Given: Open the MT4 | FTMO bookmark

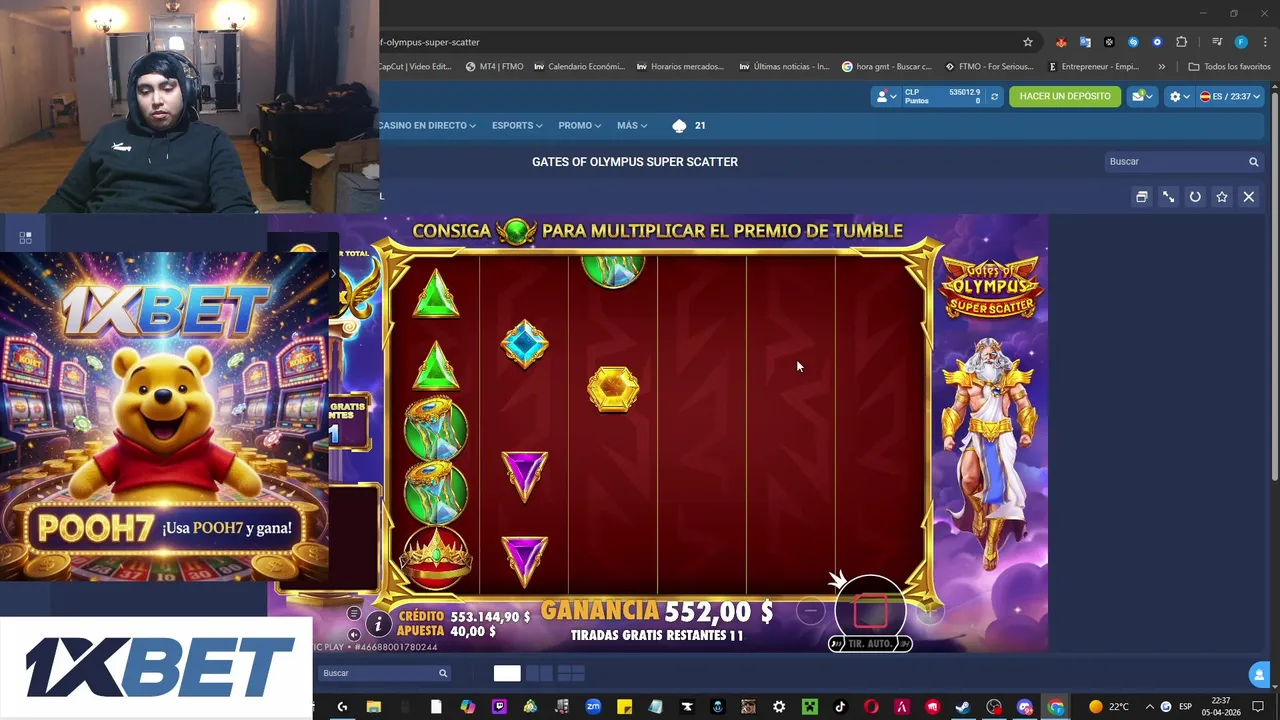Looking at the screenshot, I should pos(495,67).
